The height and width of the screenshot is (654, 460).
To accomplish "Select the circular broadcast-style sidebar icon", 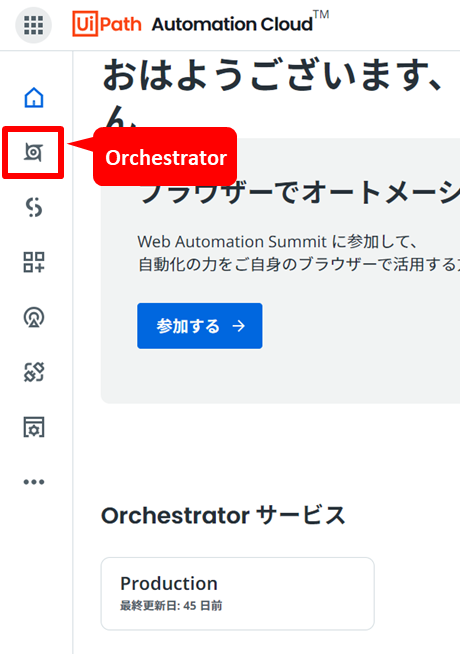I will [34, 317].
